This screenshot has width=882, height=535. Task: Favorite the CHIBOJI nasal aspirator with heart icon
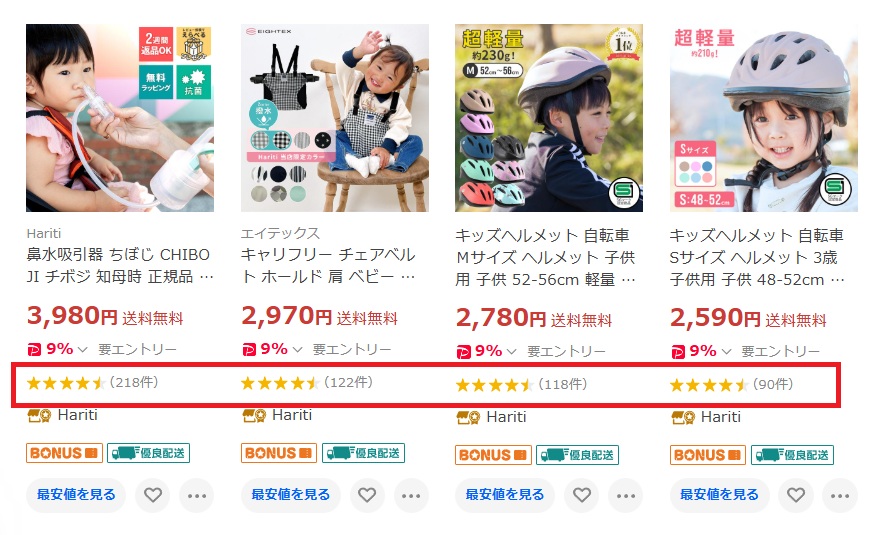coord(152,495)
